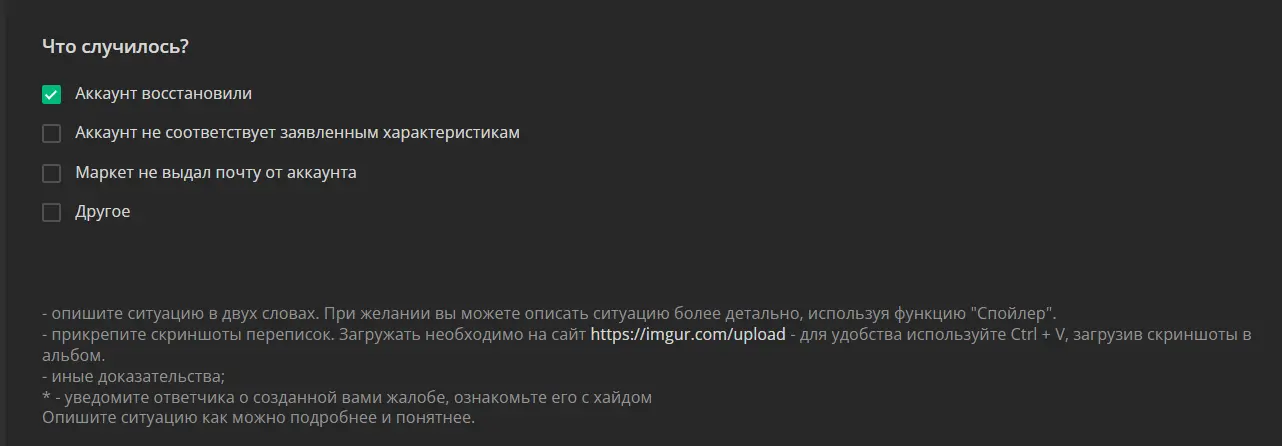Click the 'Что случилось?' heading
The width and height of the screenshot is (1282, 446).
coord(116,47)
